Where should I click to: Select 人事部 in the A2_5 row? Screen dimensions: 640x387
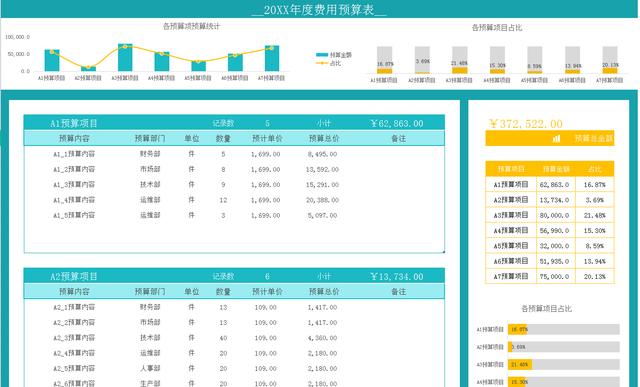coord(150,368)
